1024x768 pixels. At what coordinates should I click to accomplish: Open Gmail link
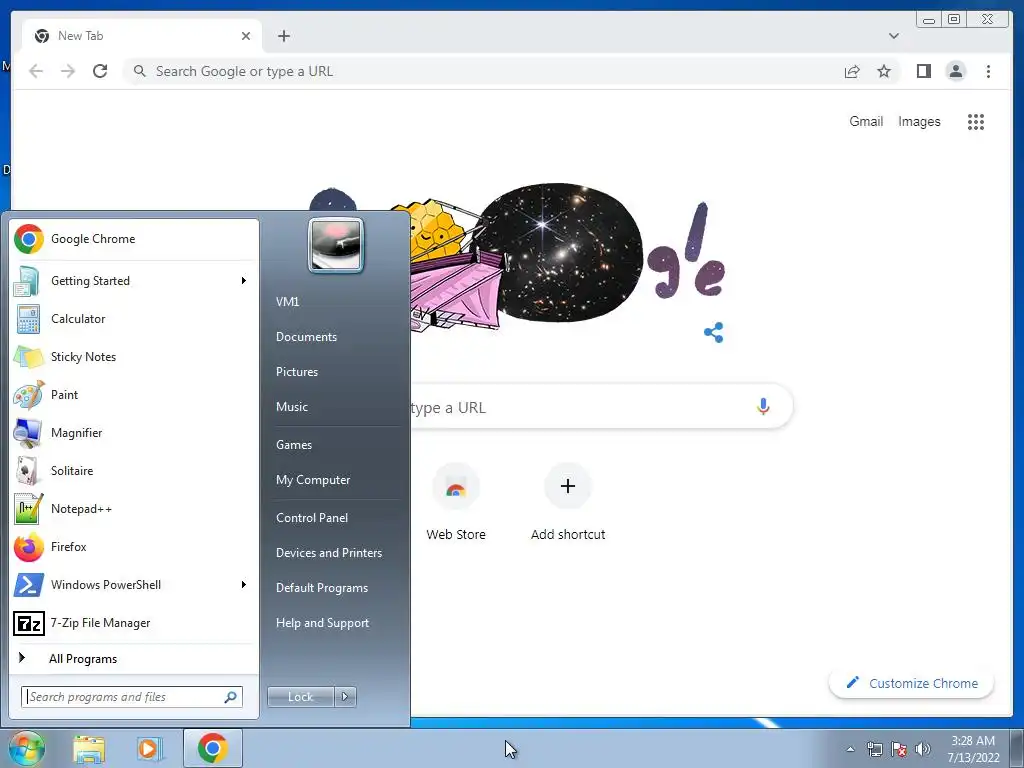pos(866,121)
